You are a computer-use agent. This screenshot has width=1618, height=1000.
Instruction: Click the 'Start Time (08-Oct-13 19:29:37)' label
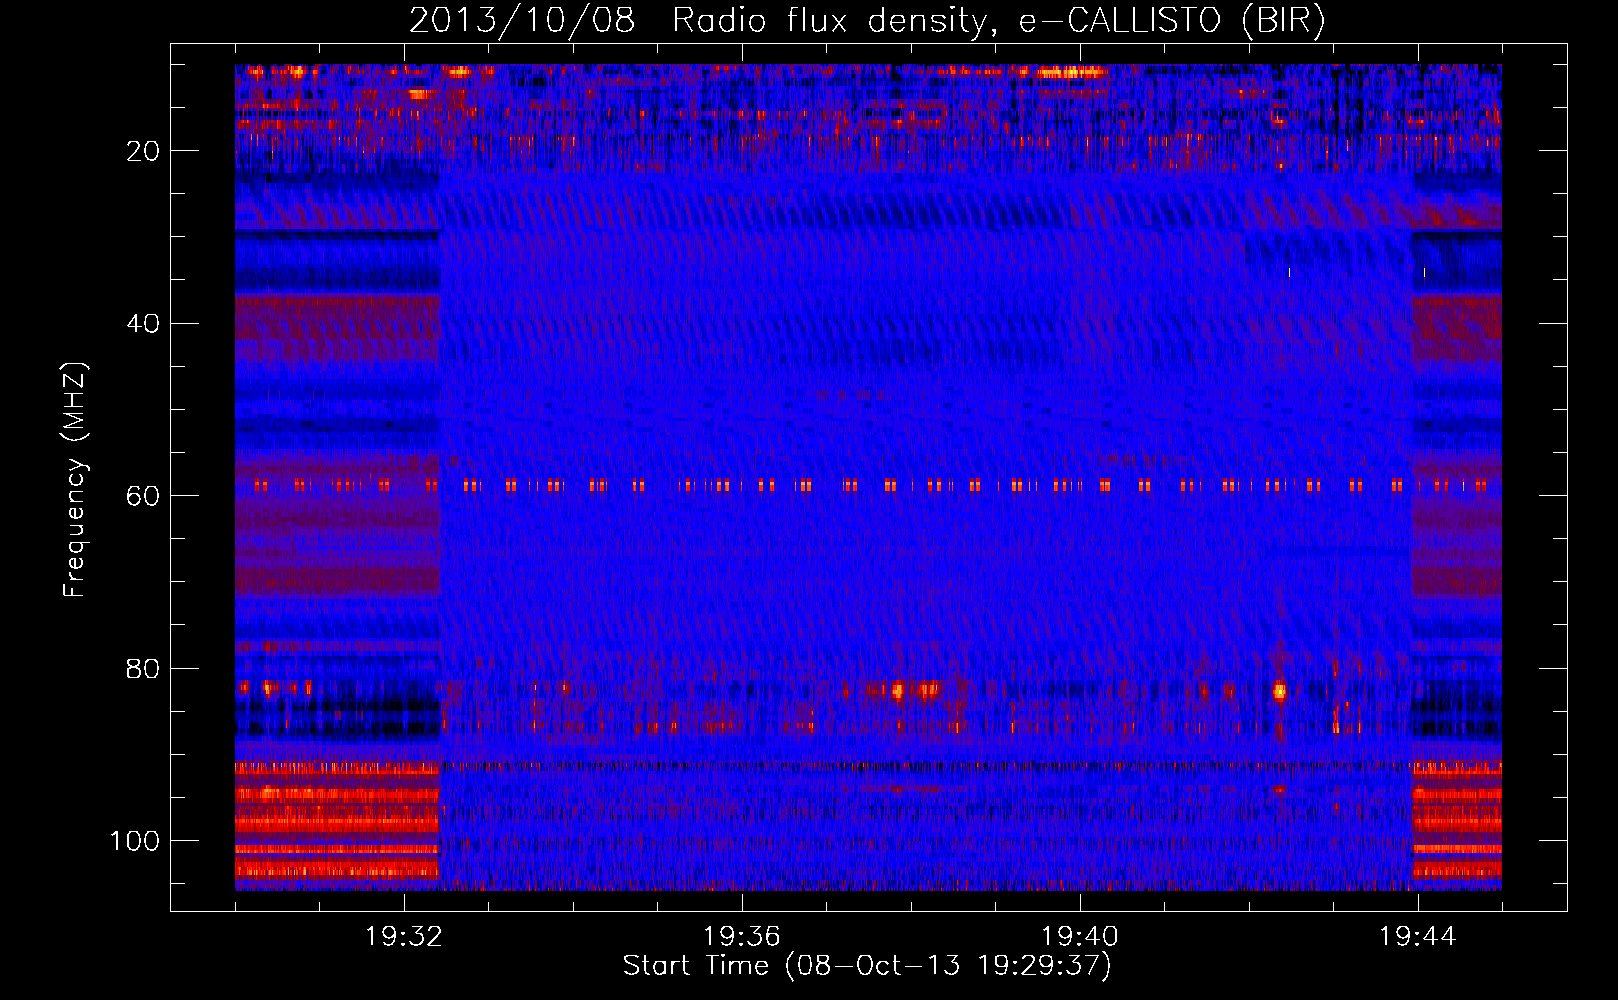point(867,966)
